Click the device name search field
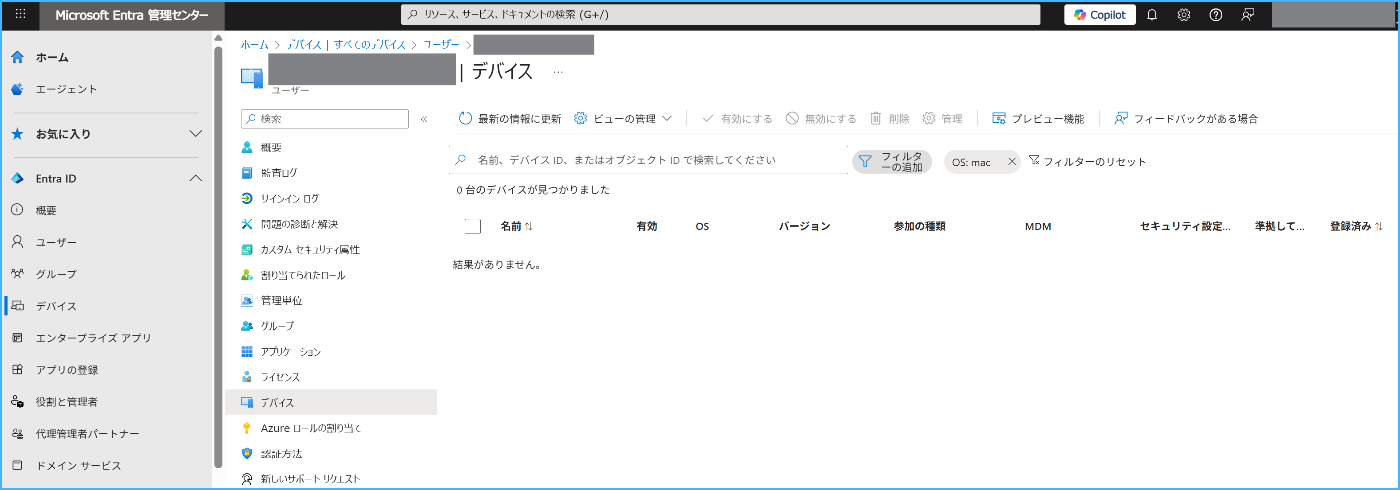The width and height of the screenshot is (1400, 490). (649, 160)
